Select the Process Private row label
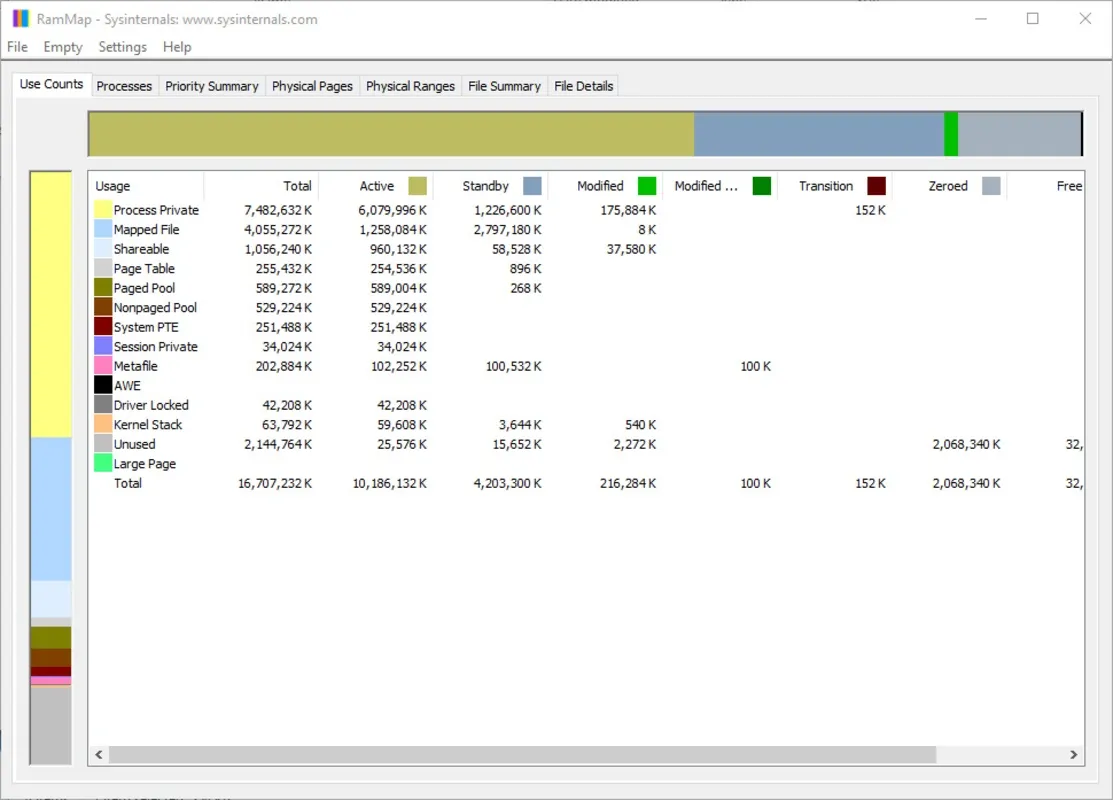Screen dimensions: 1113x800 (156, 210)
